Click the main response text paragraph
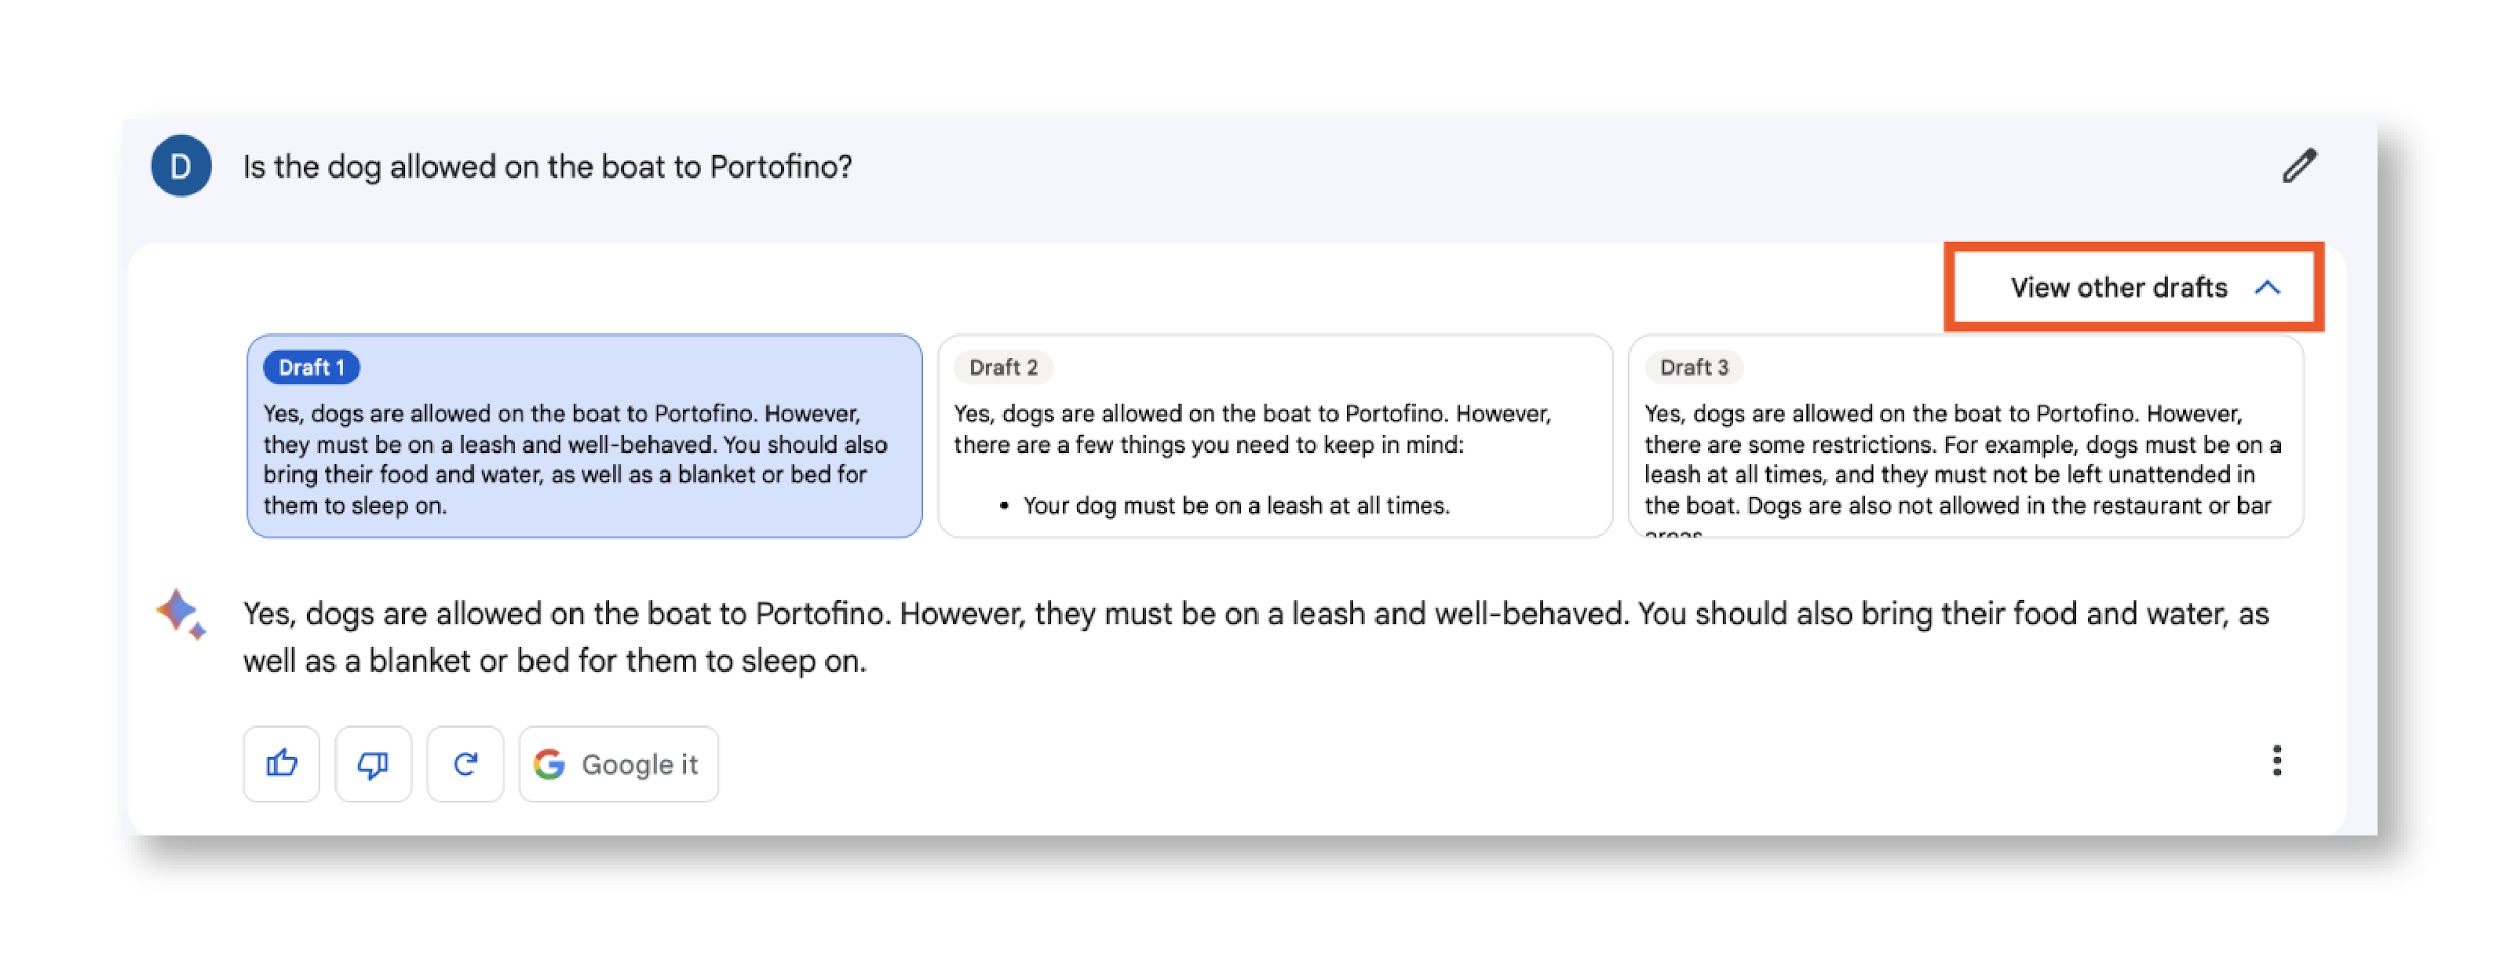 point(1255,637)
